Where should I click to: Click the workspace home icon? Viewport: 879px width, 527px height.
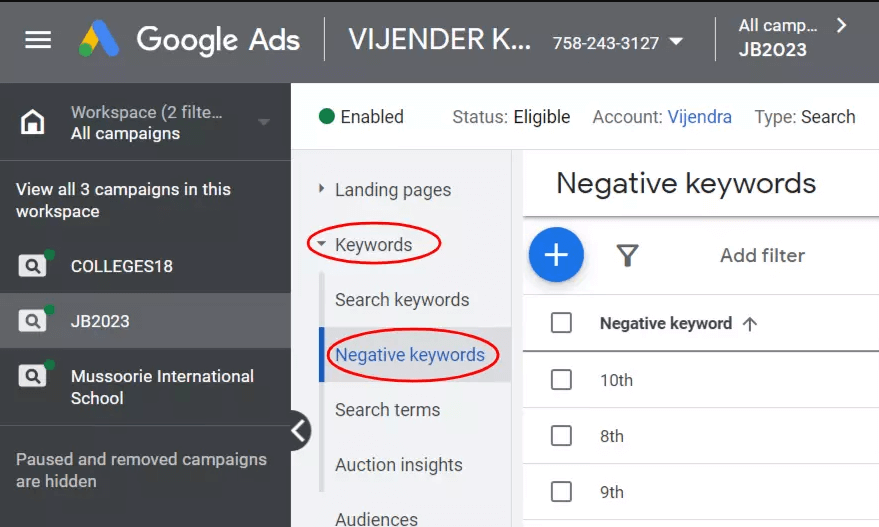[33, 122]
